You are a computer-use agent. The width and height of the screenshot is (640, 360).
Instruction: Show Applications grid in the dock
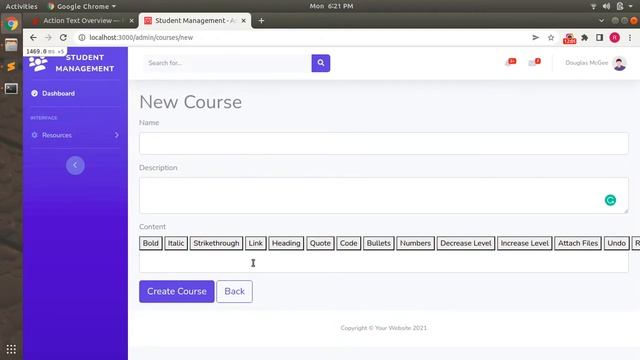coord(11,349)
